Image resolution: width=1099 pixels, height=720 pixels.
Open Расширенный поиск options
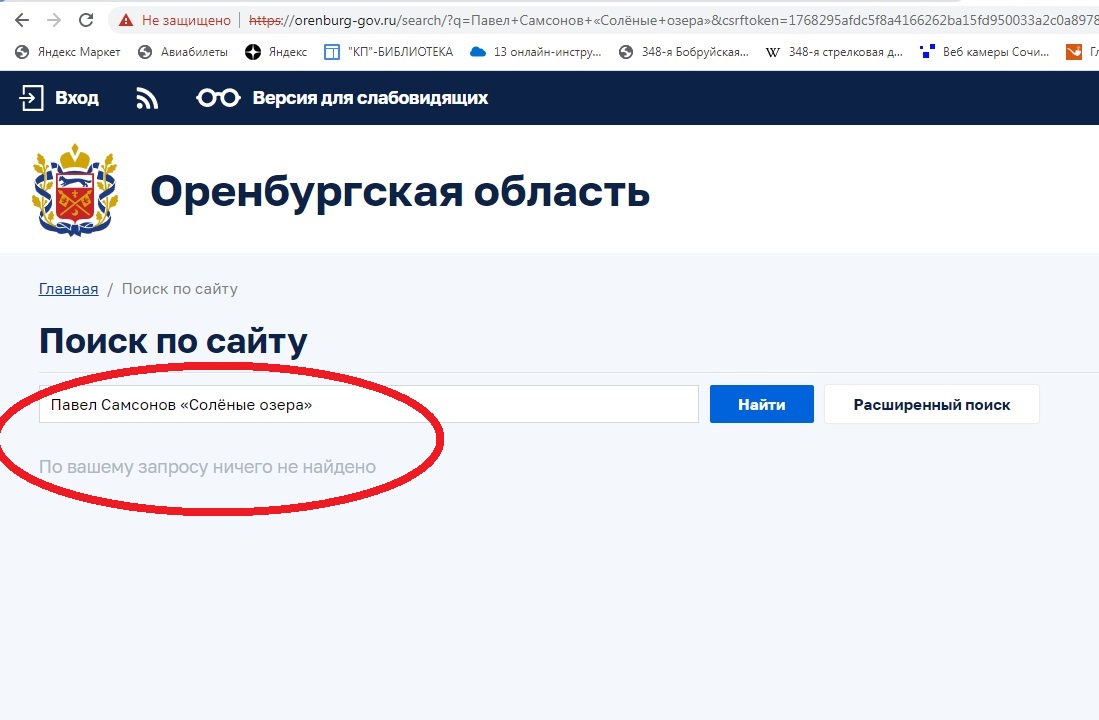(931, 405)
